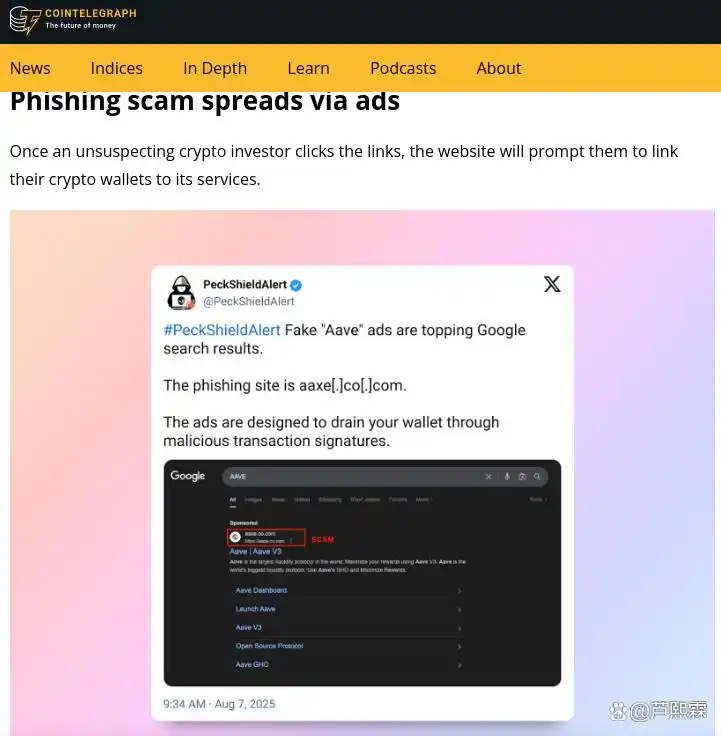Click the blue verified badge
This screenshot has height=736, width=721.
click(x=296, y=285)
